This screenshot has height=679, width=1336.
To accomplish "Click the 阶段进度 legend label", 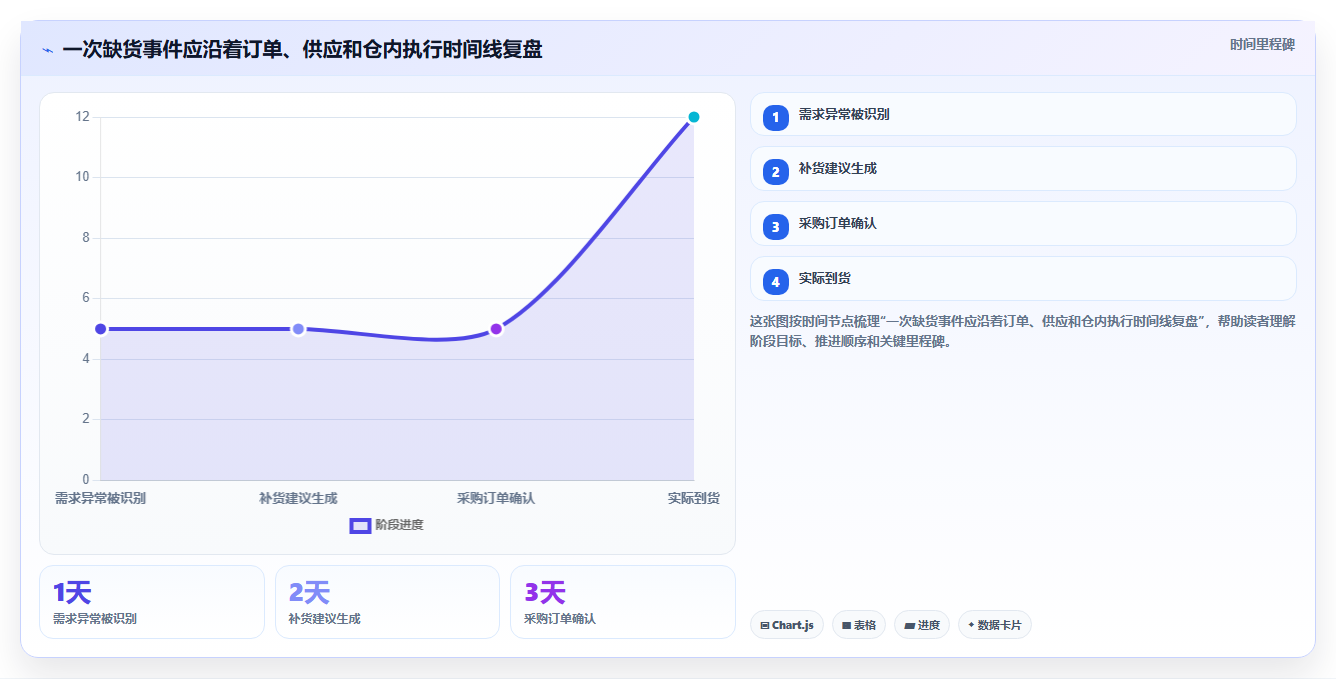I will (x=399, y=525).
